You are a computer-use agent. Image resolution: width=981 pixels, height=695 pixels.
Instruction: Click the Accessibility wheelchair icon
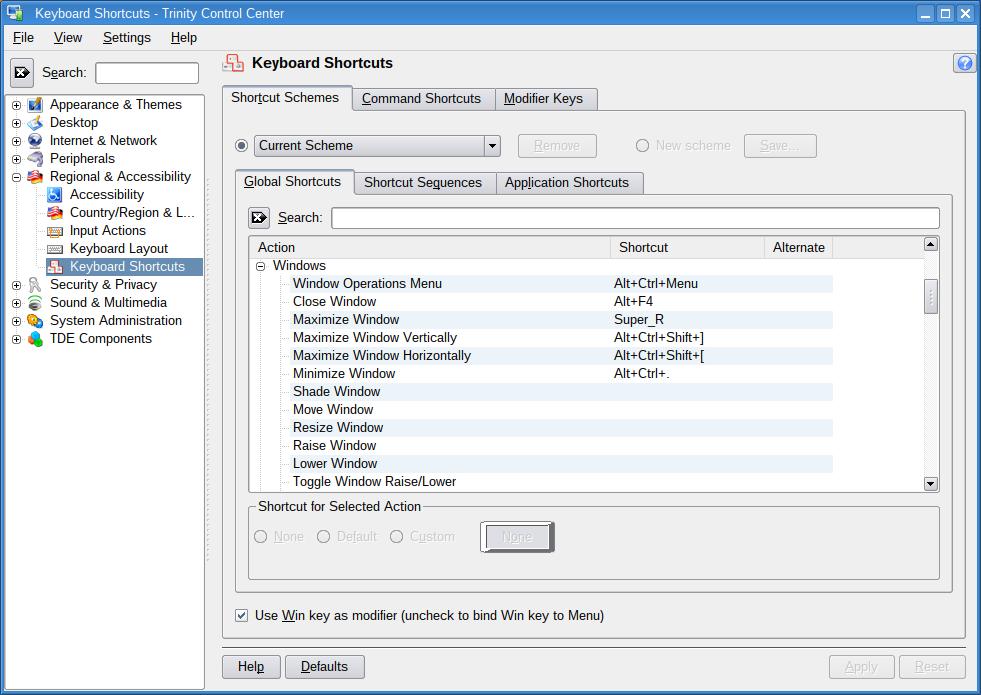55,195
